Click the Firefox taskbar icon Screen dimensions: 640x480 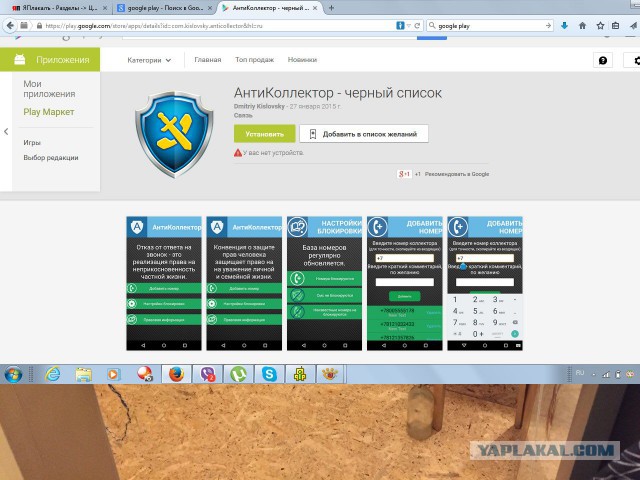tap(176, 374)
